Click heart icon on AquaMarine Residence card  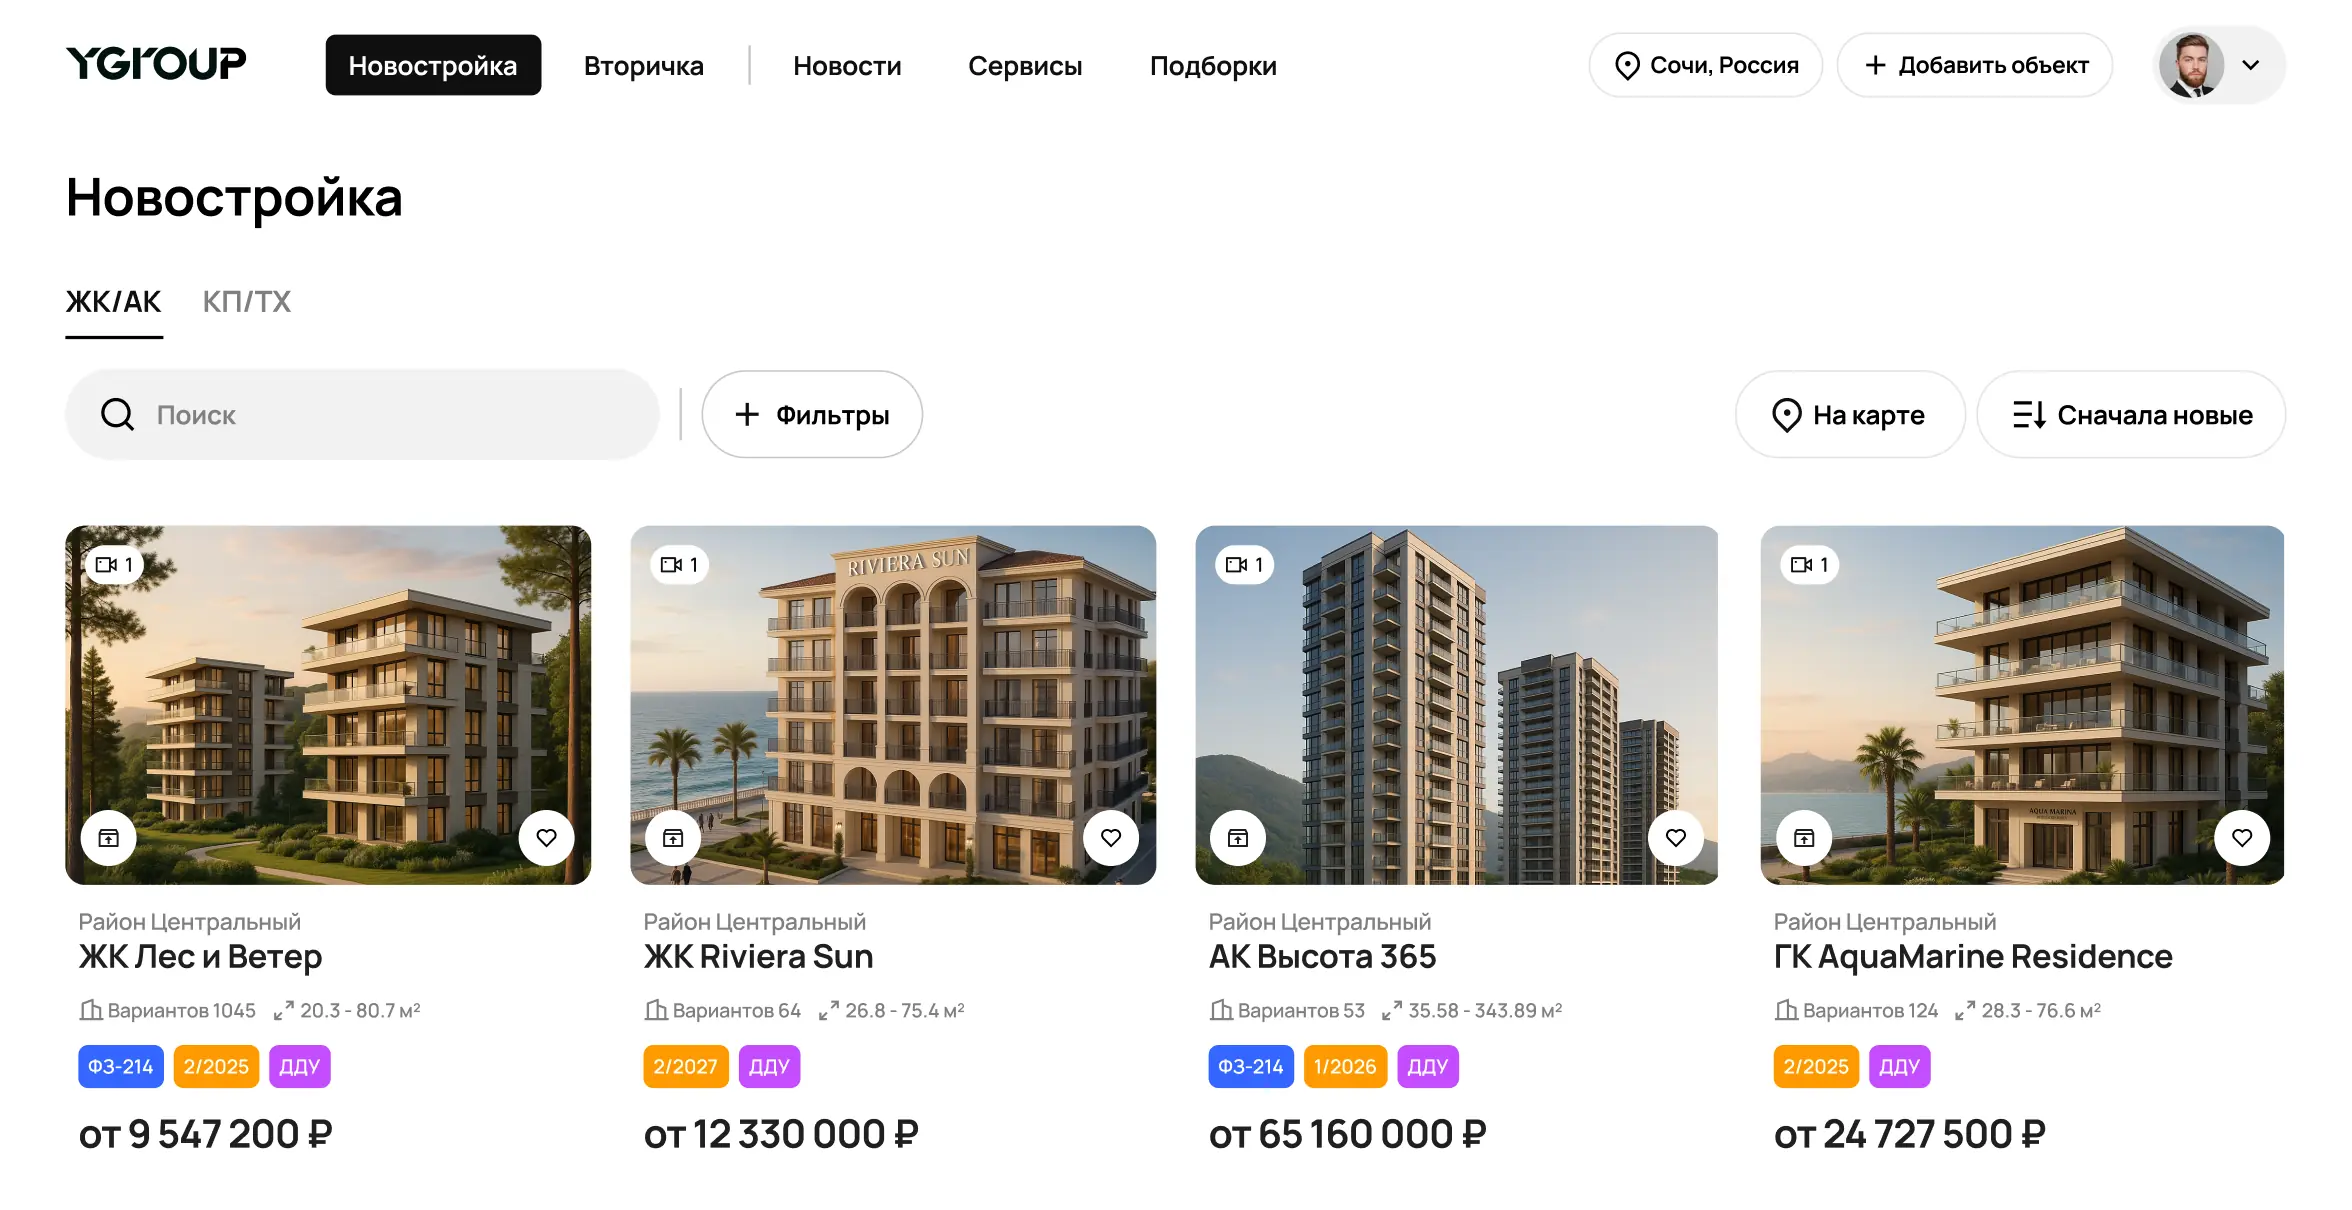pos(2242,838)
